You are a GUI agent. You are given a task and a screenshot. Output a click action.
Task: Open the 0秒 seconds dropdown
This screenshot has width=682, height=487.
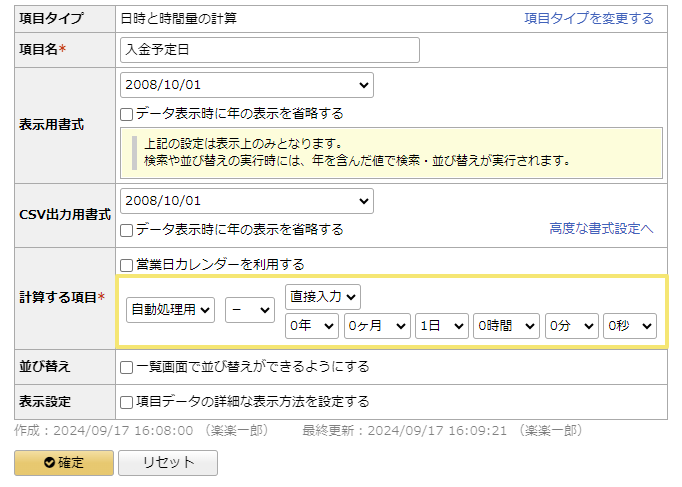tap(629, 326)
